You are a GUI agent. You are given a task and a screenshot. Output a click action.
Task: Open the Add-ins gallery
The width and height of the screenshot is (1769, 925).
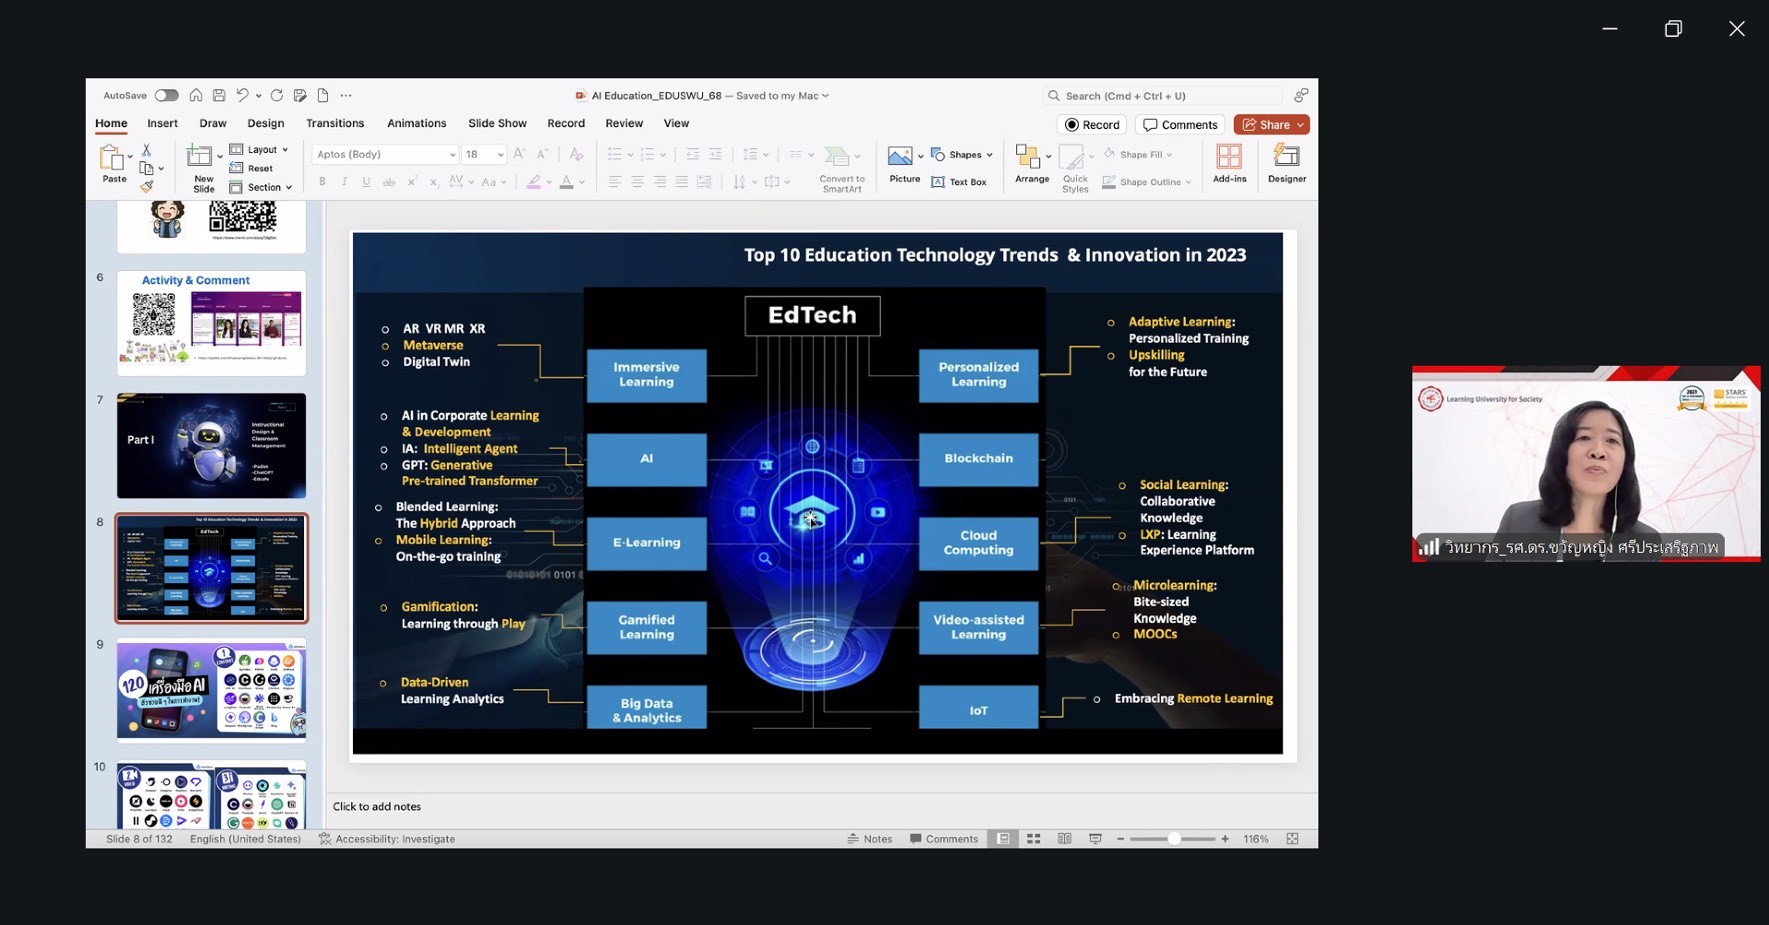[1229, 164]
